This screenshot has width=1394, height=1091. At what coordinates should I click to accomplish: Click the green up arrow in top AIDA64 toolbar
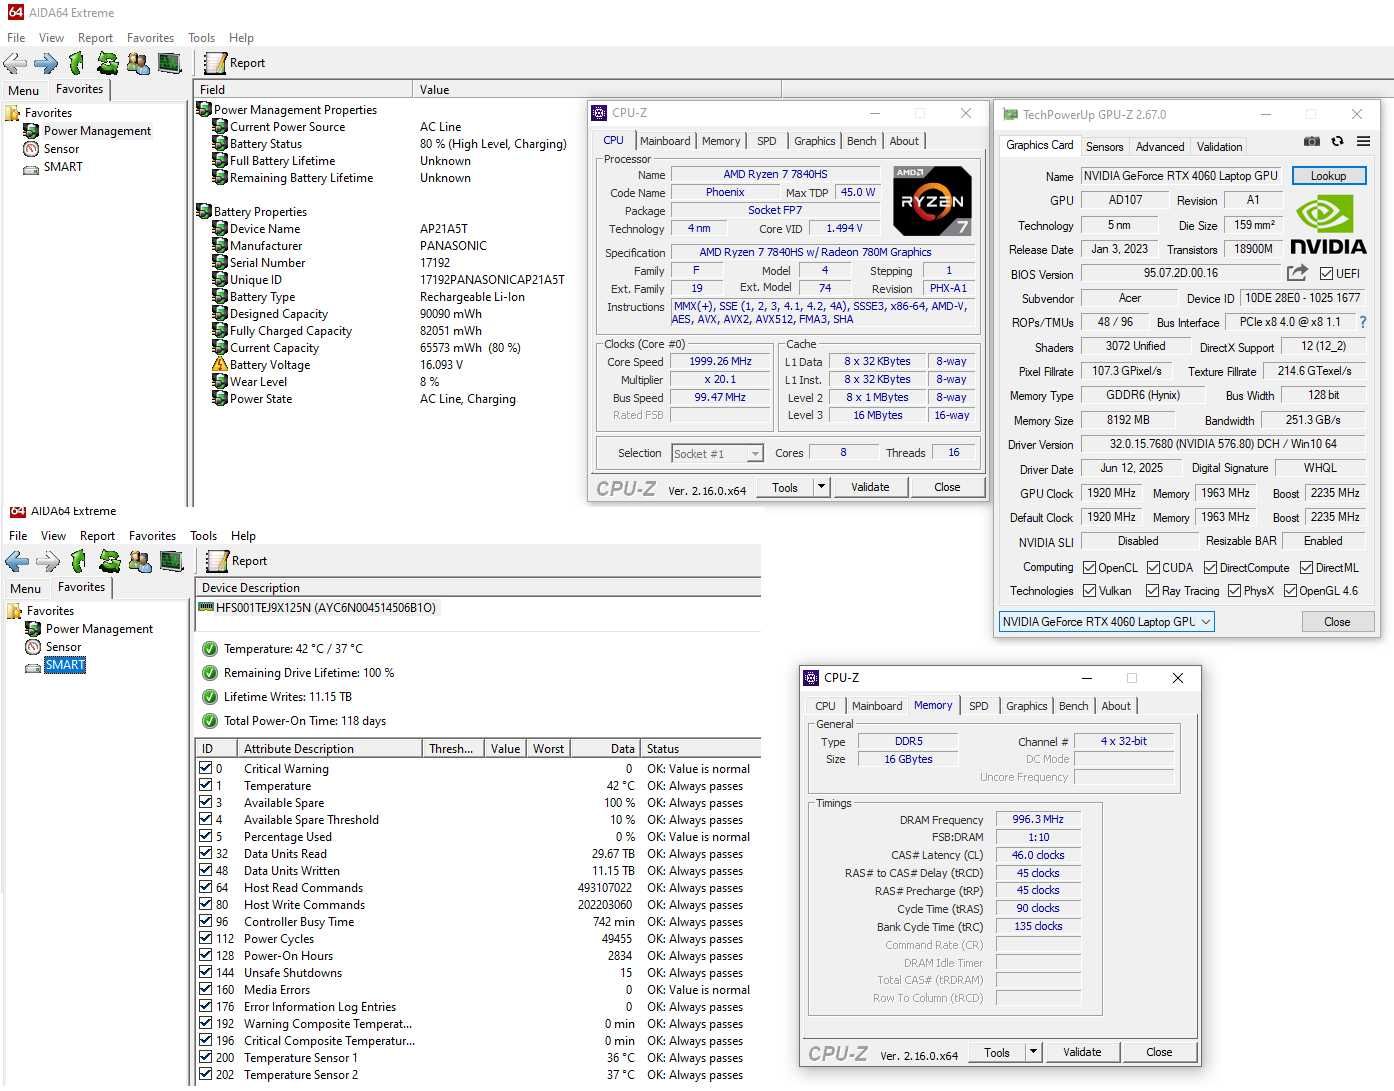click(x=76, y=63)
